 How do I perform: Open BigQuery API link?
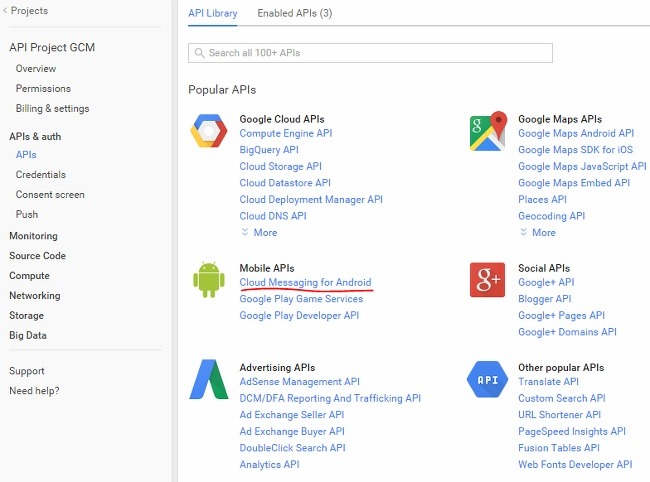pyautogui.click(x=269, y=150)
